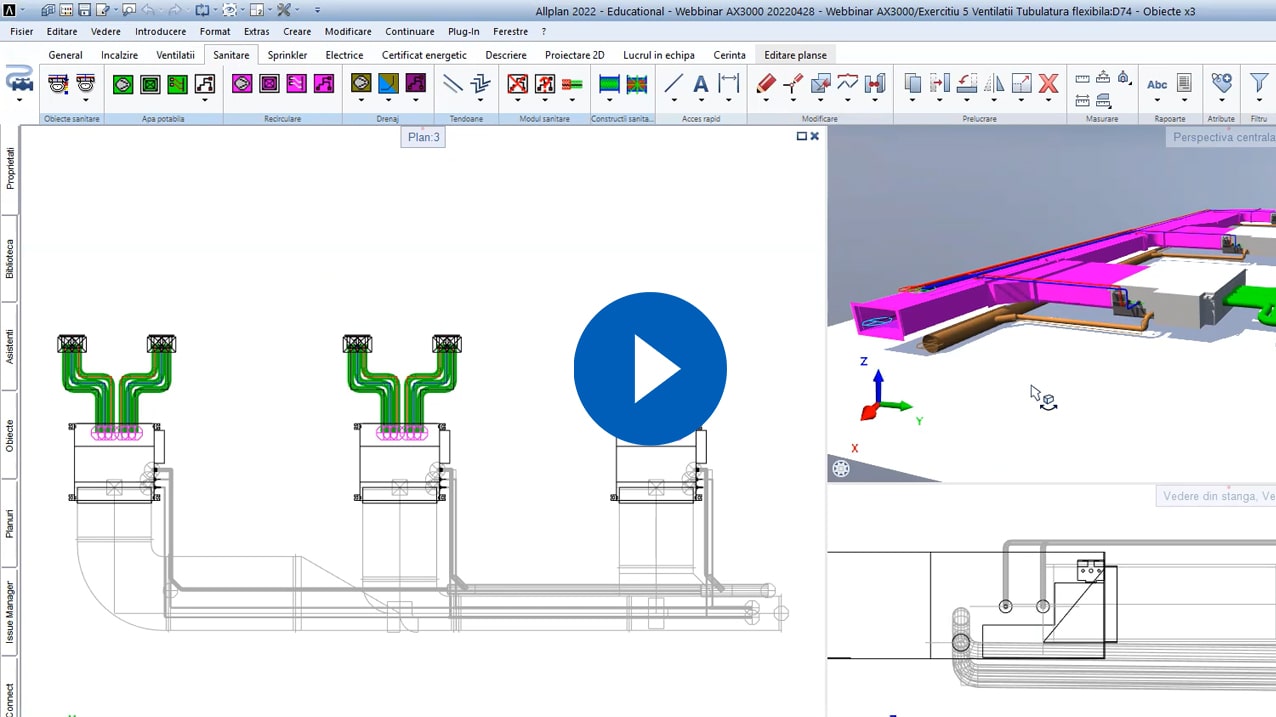The image size is (1276, 717).
Task: Switch to the Electrice ribbon tab
Action: (x=344, y=55)
